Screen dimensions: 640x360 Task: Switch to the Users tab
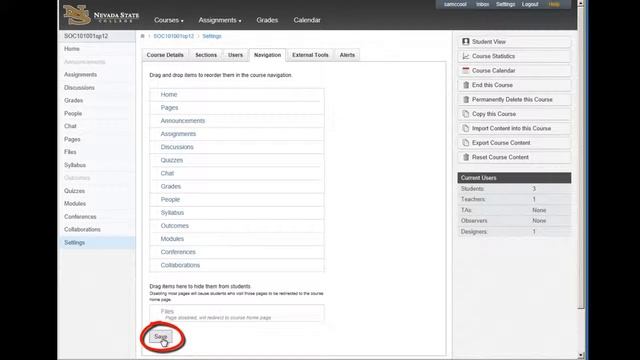pyautogui.click(x=235, y=55)
